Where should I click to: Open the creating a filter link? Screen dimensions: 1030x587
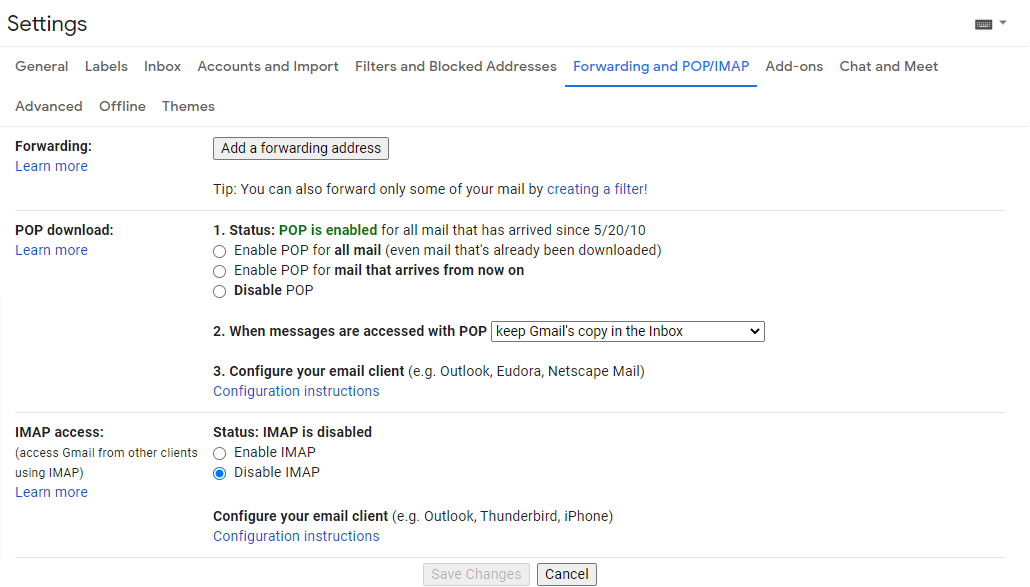596,188
